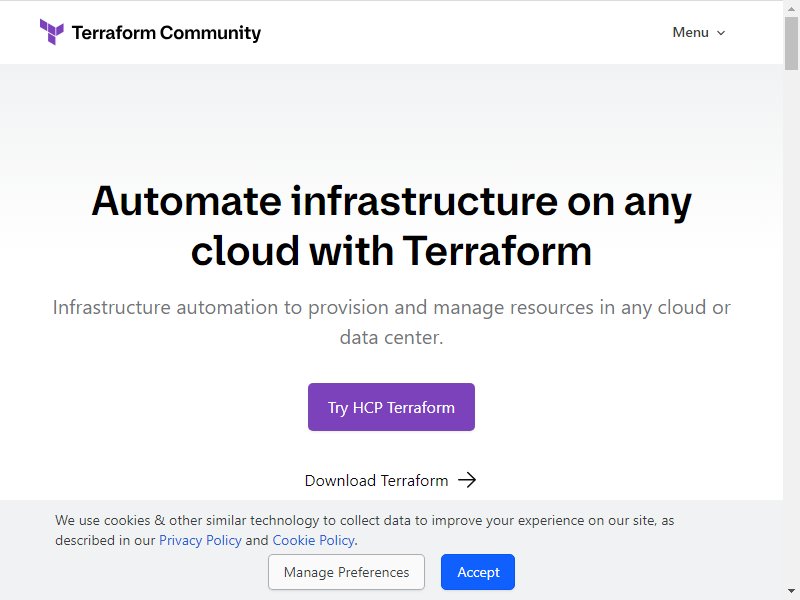Click the infrastructure automation subtitle paragraph
Screen dimensions: 800x600
click(x=391, y=322)
